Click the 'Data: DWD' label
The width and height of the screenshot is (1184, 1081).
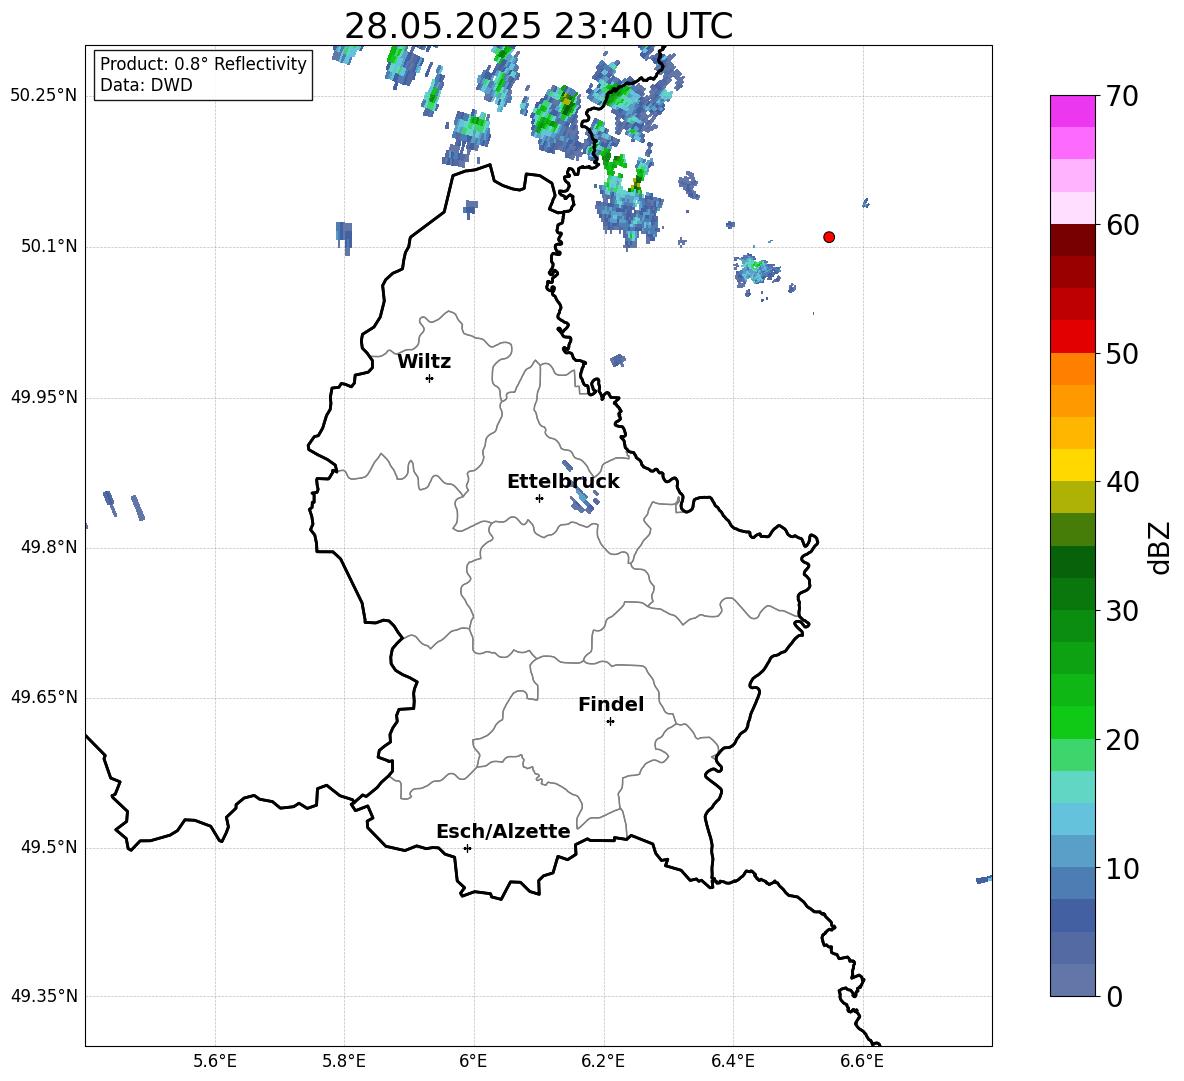pos(146,85)
